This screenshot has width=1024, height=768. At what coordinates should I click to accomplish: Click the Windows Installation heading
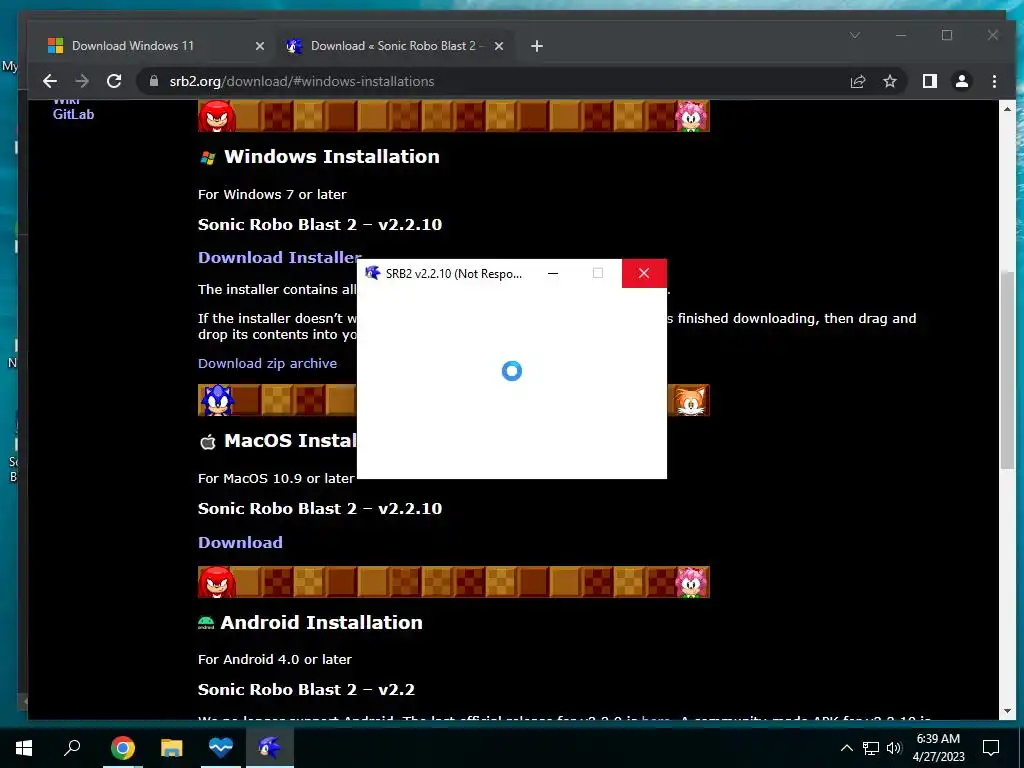pos(332,157)
